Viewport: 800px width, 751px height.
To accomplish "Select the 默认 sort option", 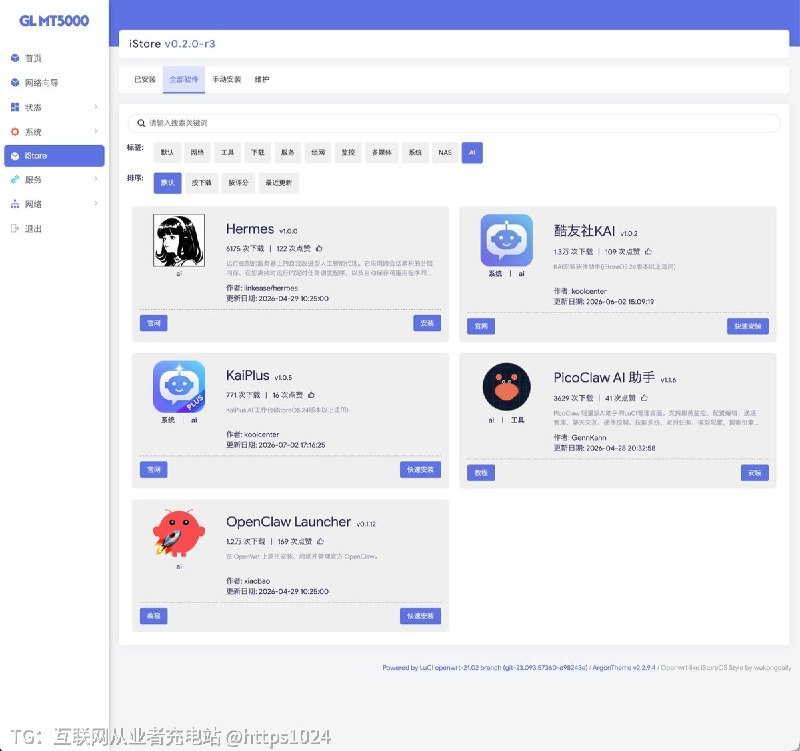I will [167, 183].
